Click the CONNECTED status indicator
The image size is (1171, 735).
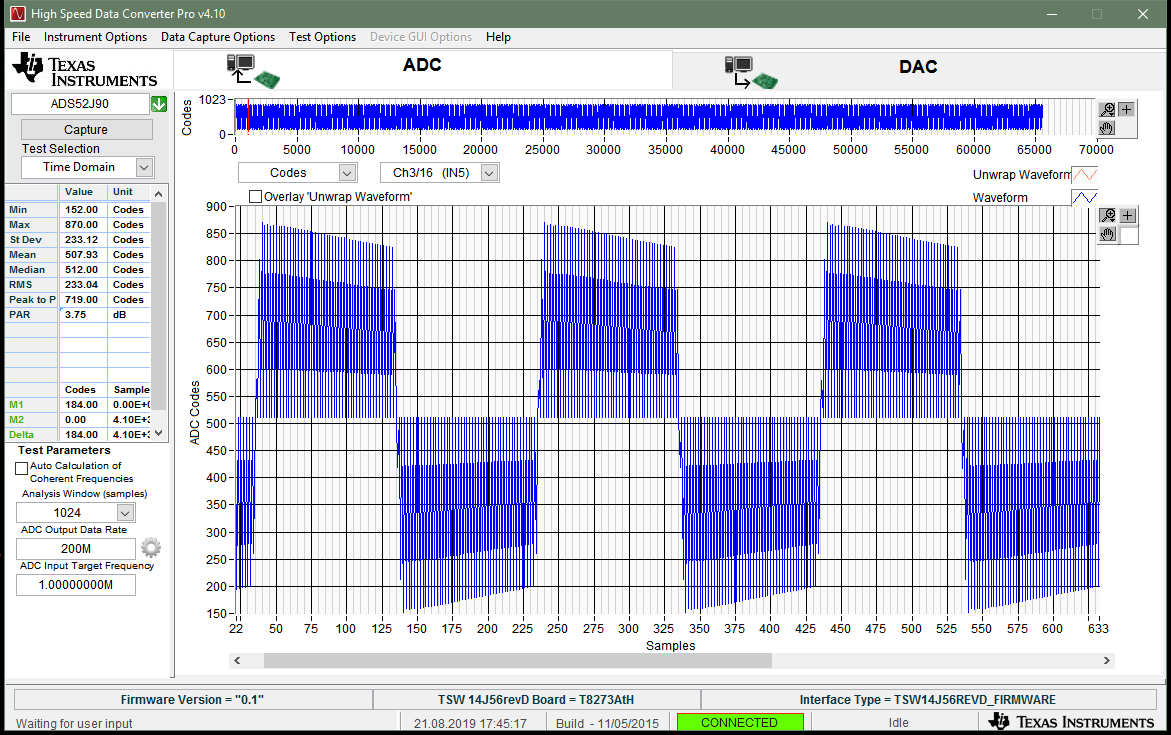coord(739,722)
